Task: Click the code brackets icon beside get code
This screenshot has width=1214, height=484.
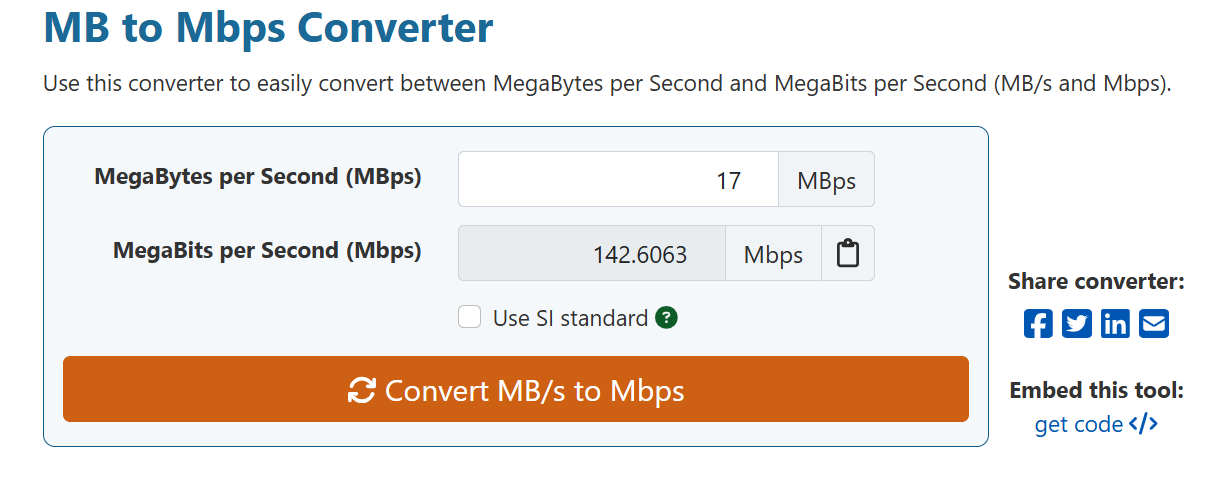Action: click(x=1143, y=424)
